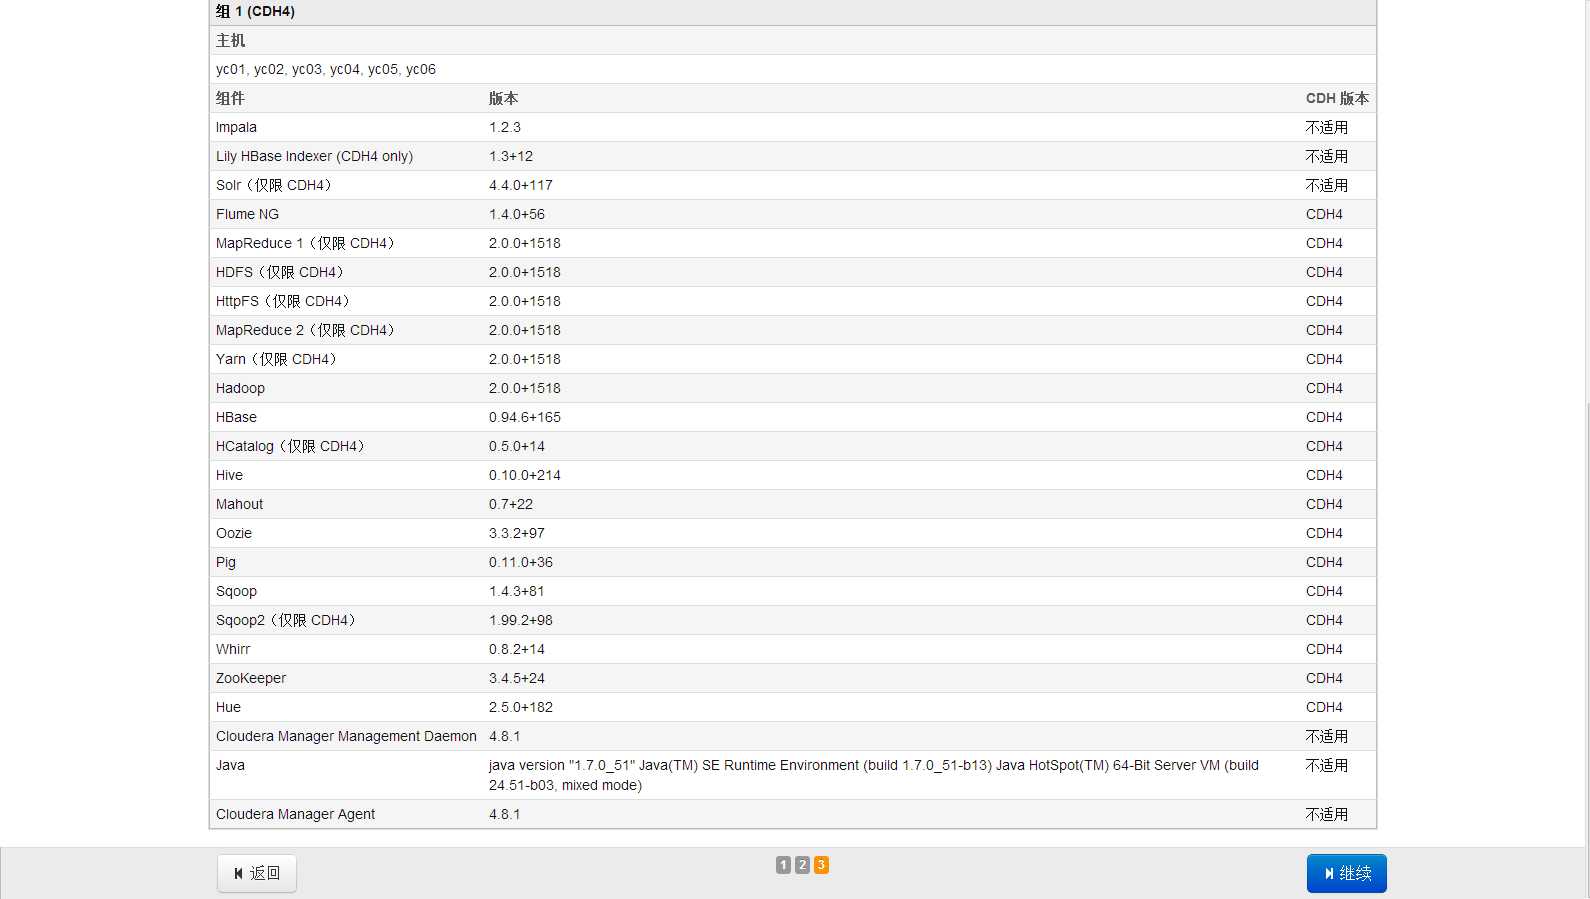Select the Solr（仅限 CDH4）row
This screenshot has width=1590, height=899.
coord(793,185)
